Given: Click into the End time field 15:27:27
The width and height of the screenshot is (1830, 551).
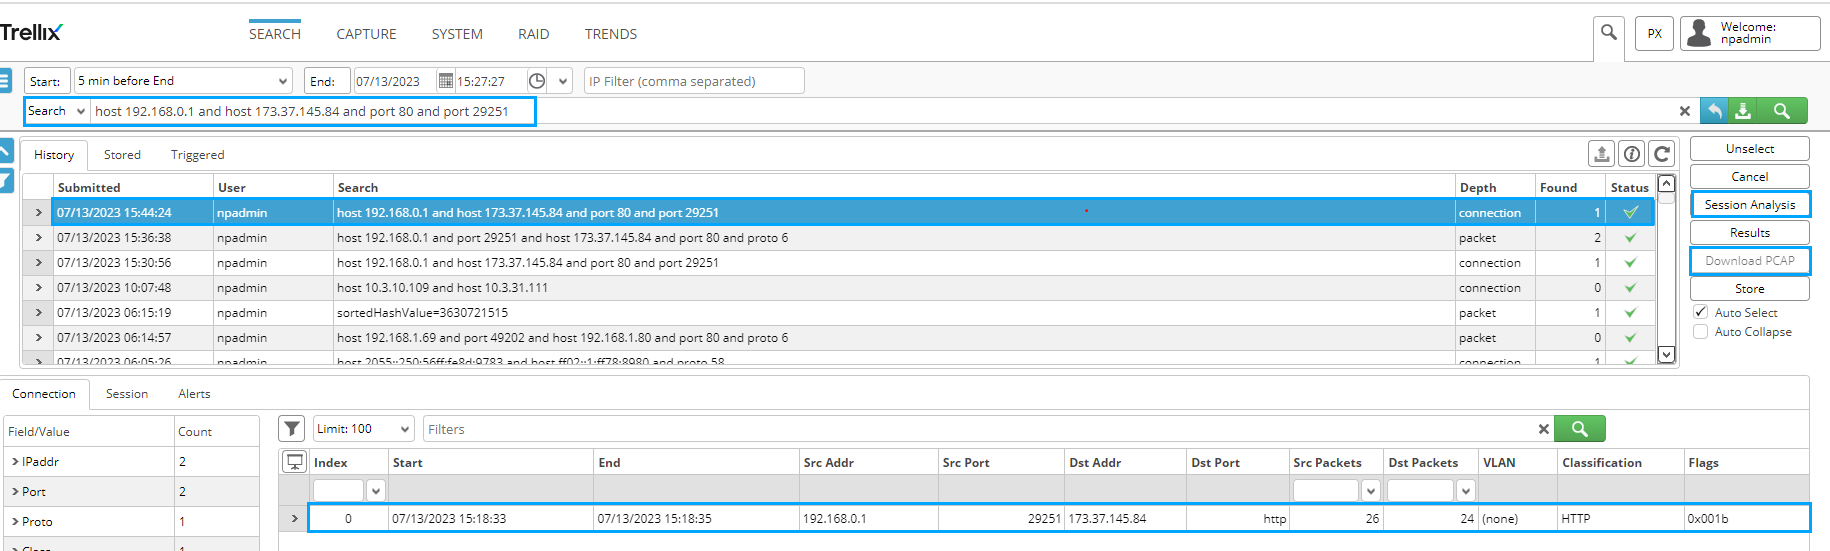Looking at the screenshot, I should pyautogui.click(x=489, y=81).
